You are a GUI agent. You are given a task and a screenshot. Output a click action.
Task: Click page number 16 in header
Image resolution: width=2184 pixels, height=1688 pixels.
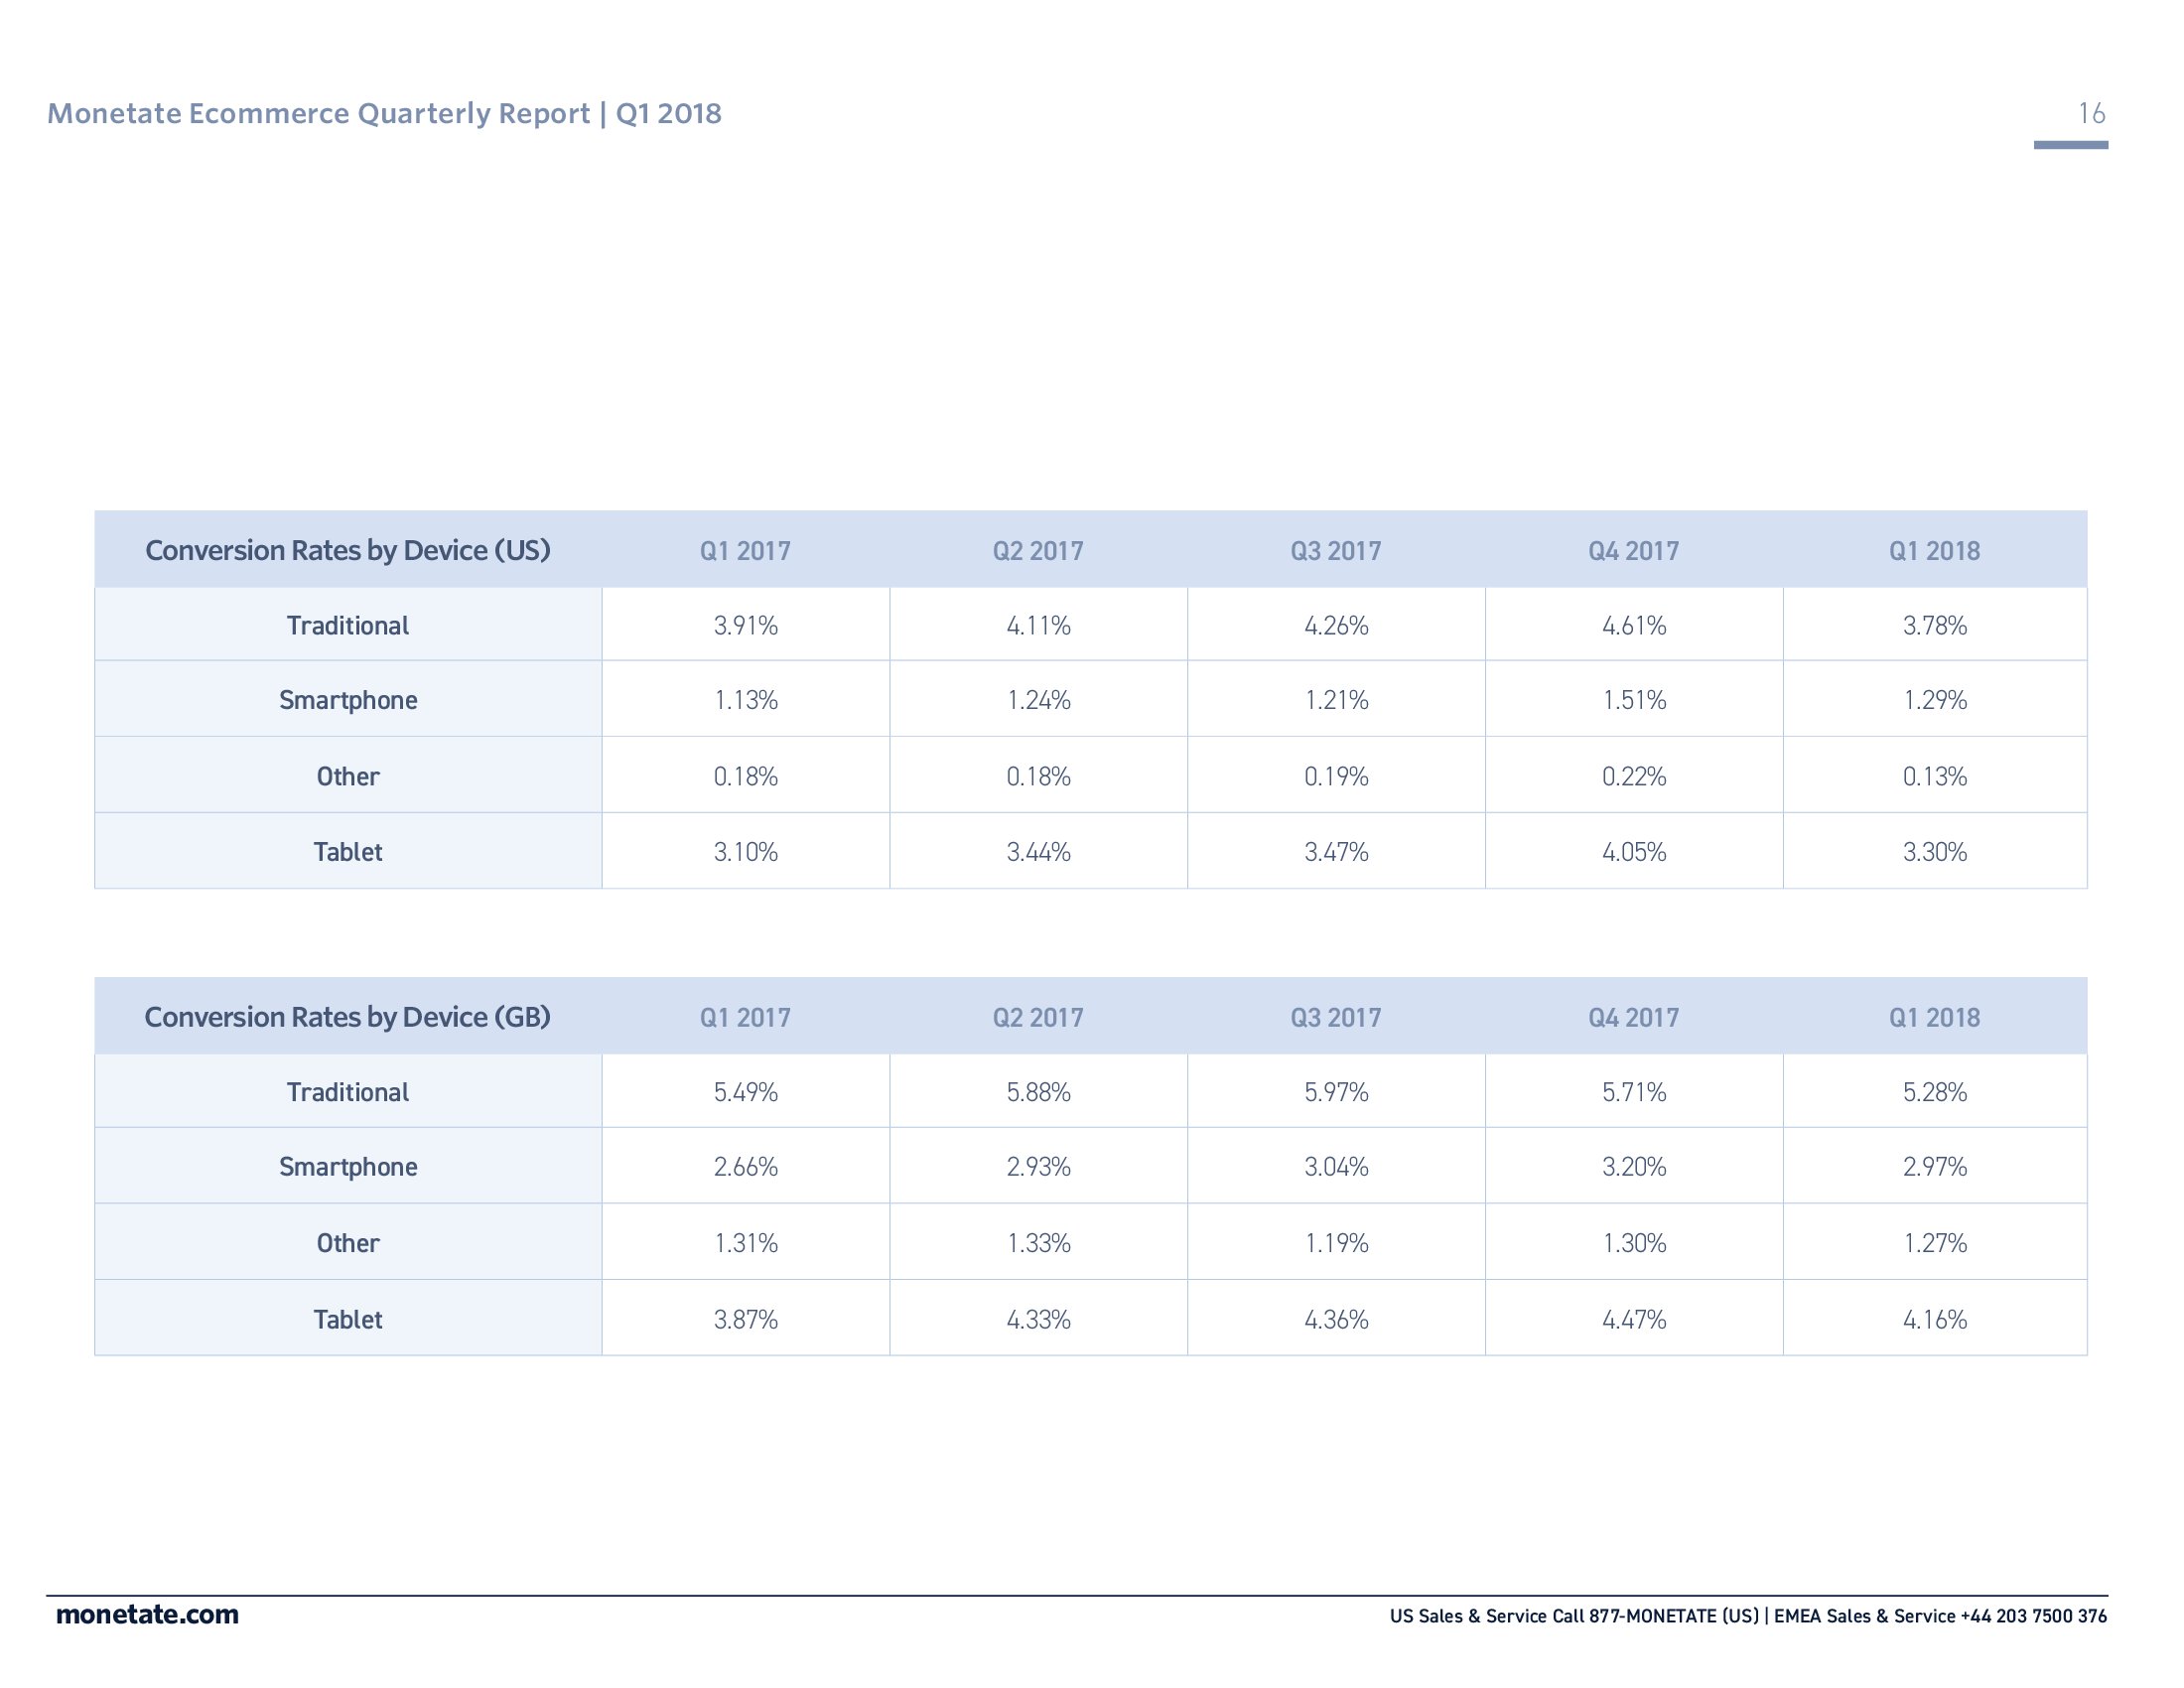point(2091,113)
